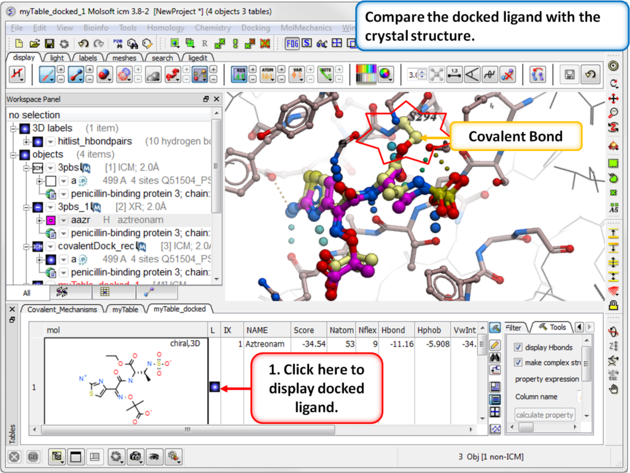The image size is (630, 473).
Task: Click the L column square to display docked ligand
Action: click(x=215, y=387)
